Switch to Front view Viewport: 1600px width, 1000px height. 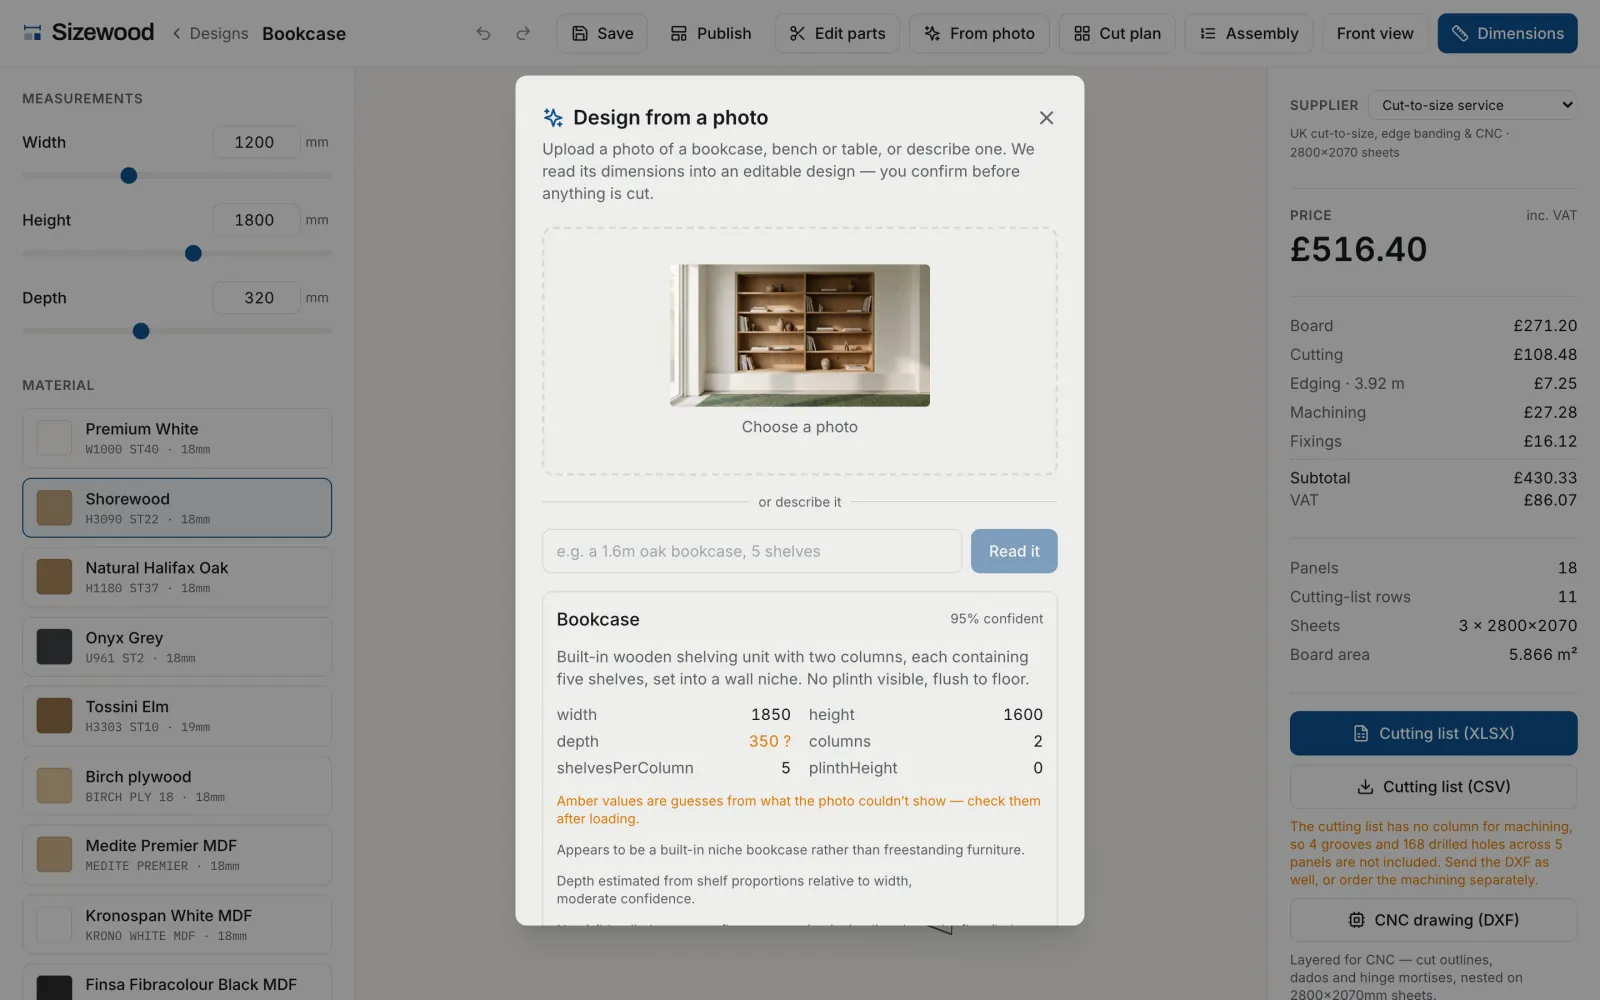click(x=1375, y=33)
